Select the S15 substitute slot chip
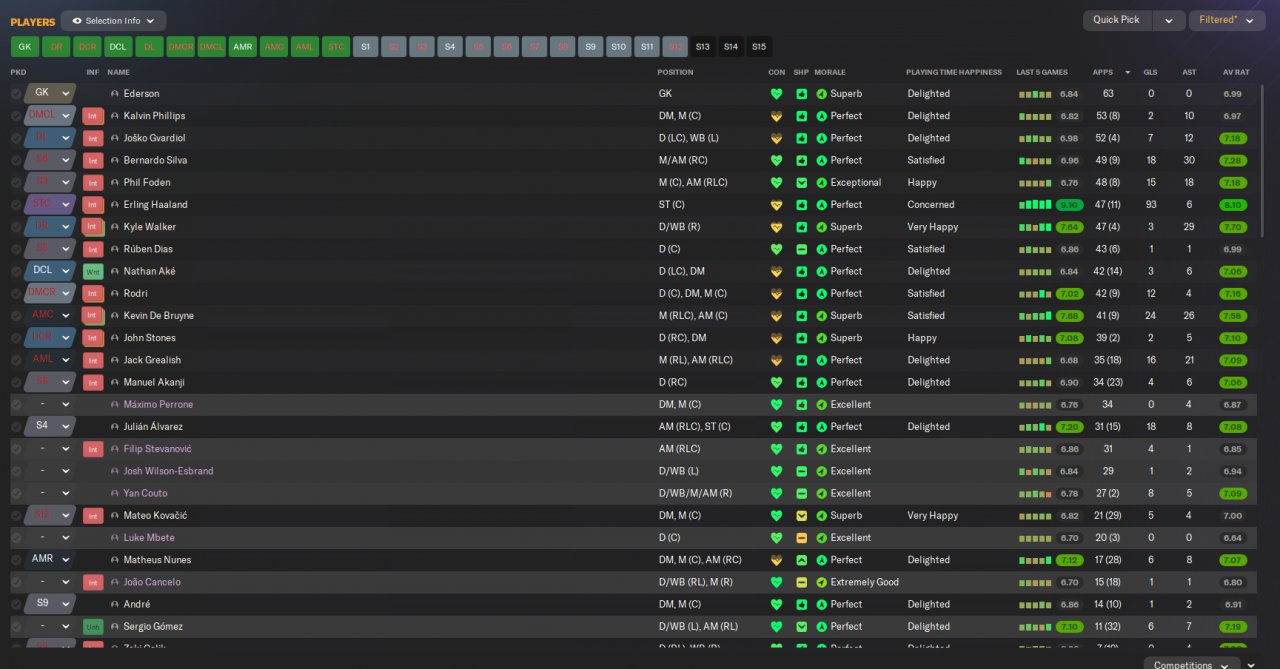The width and height of the screenshot is (1280, 669). 759,47
